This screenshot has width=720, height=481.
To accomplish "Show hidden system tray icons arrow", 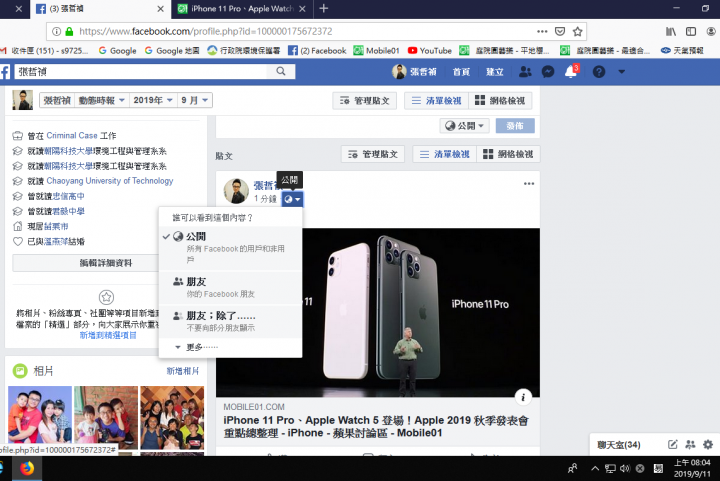I will tap(595, 469).
